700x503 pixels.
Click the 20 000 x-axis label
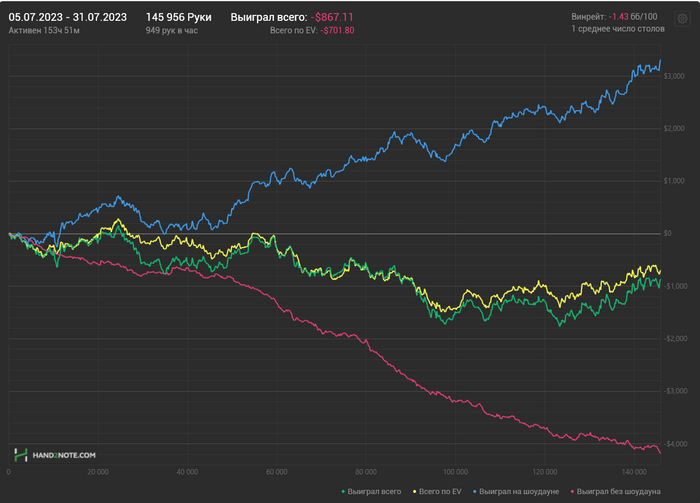pos(98,472)
